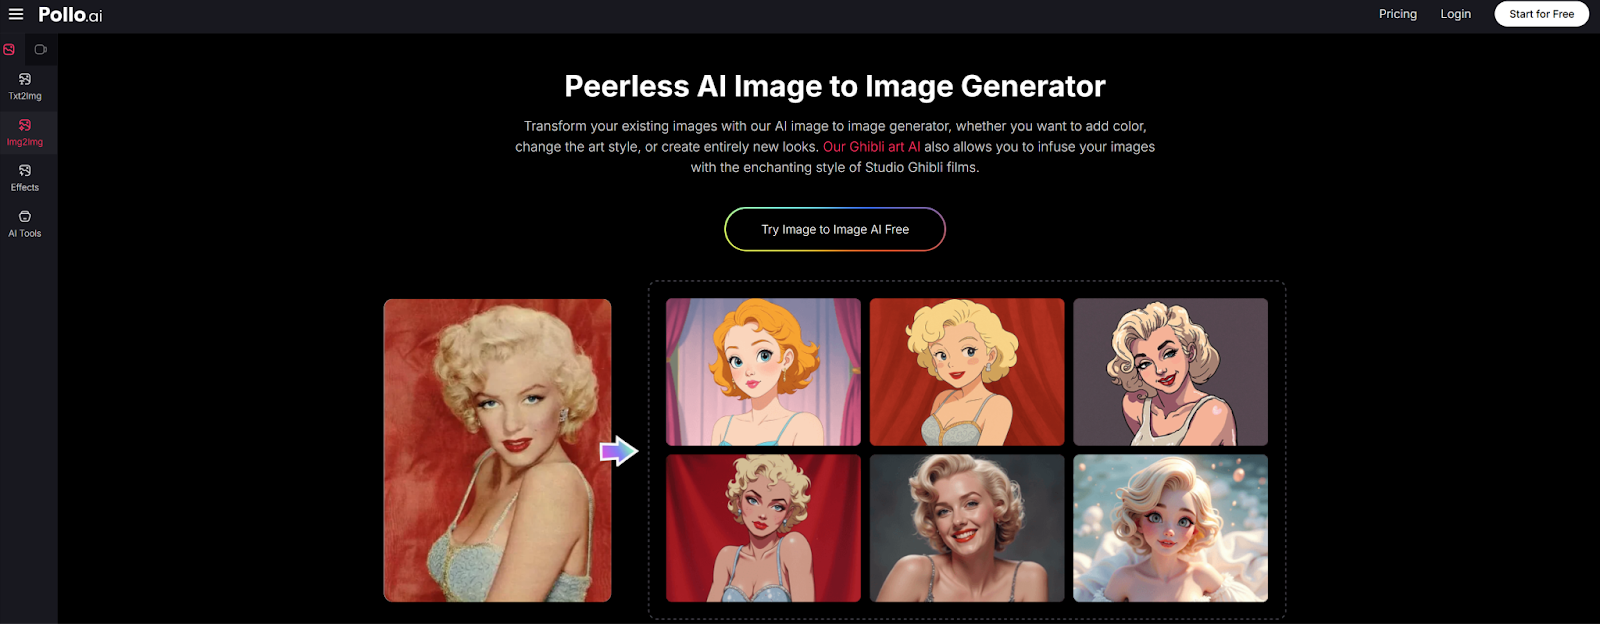Screen dimensions: 1600x624
Task: Select the red image mode icon in sidebar
Action: click(x=9, y=49)
